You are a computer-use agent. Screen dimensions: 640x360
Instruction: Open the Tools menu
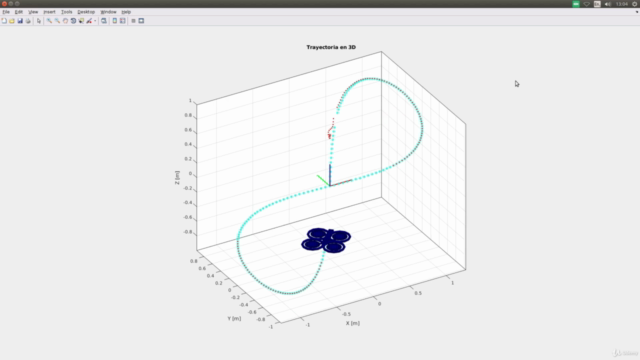[x=67, y=12]
